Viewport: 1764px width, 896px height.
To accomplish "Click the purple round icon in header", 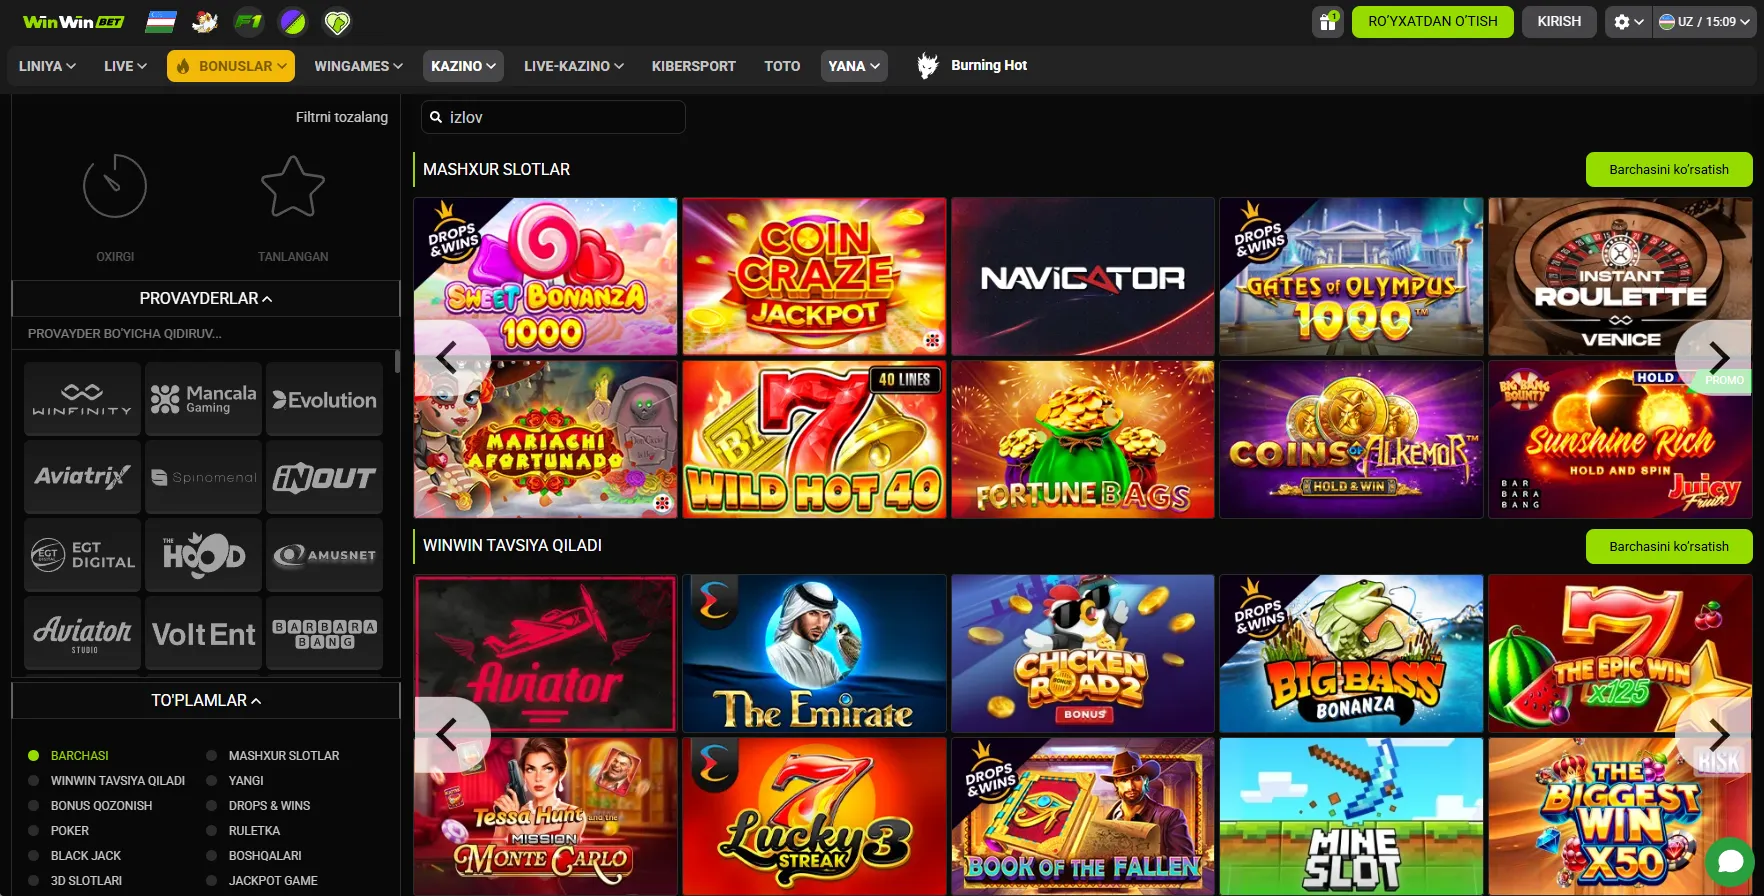I will click(x=293, y=21).
